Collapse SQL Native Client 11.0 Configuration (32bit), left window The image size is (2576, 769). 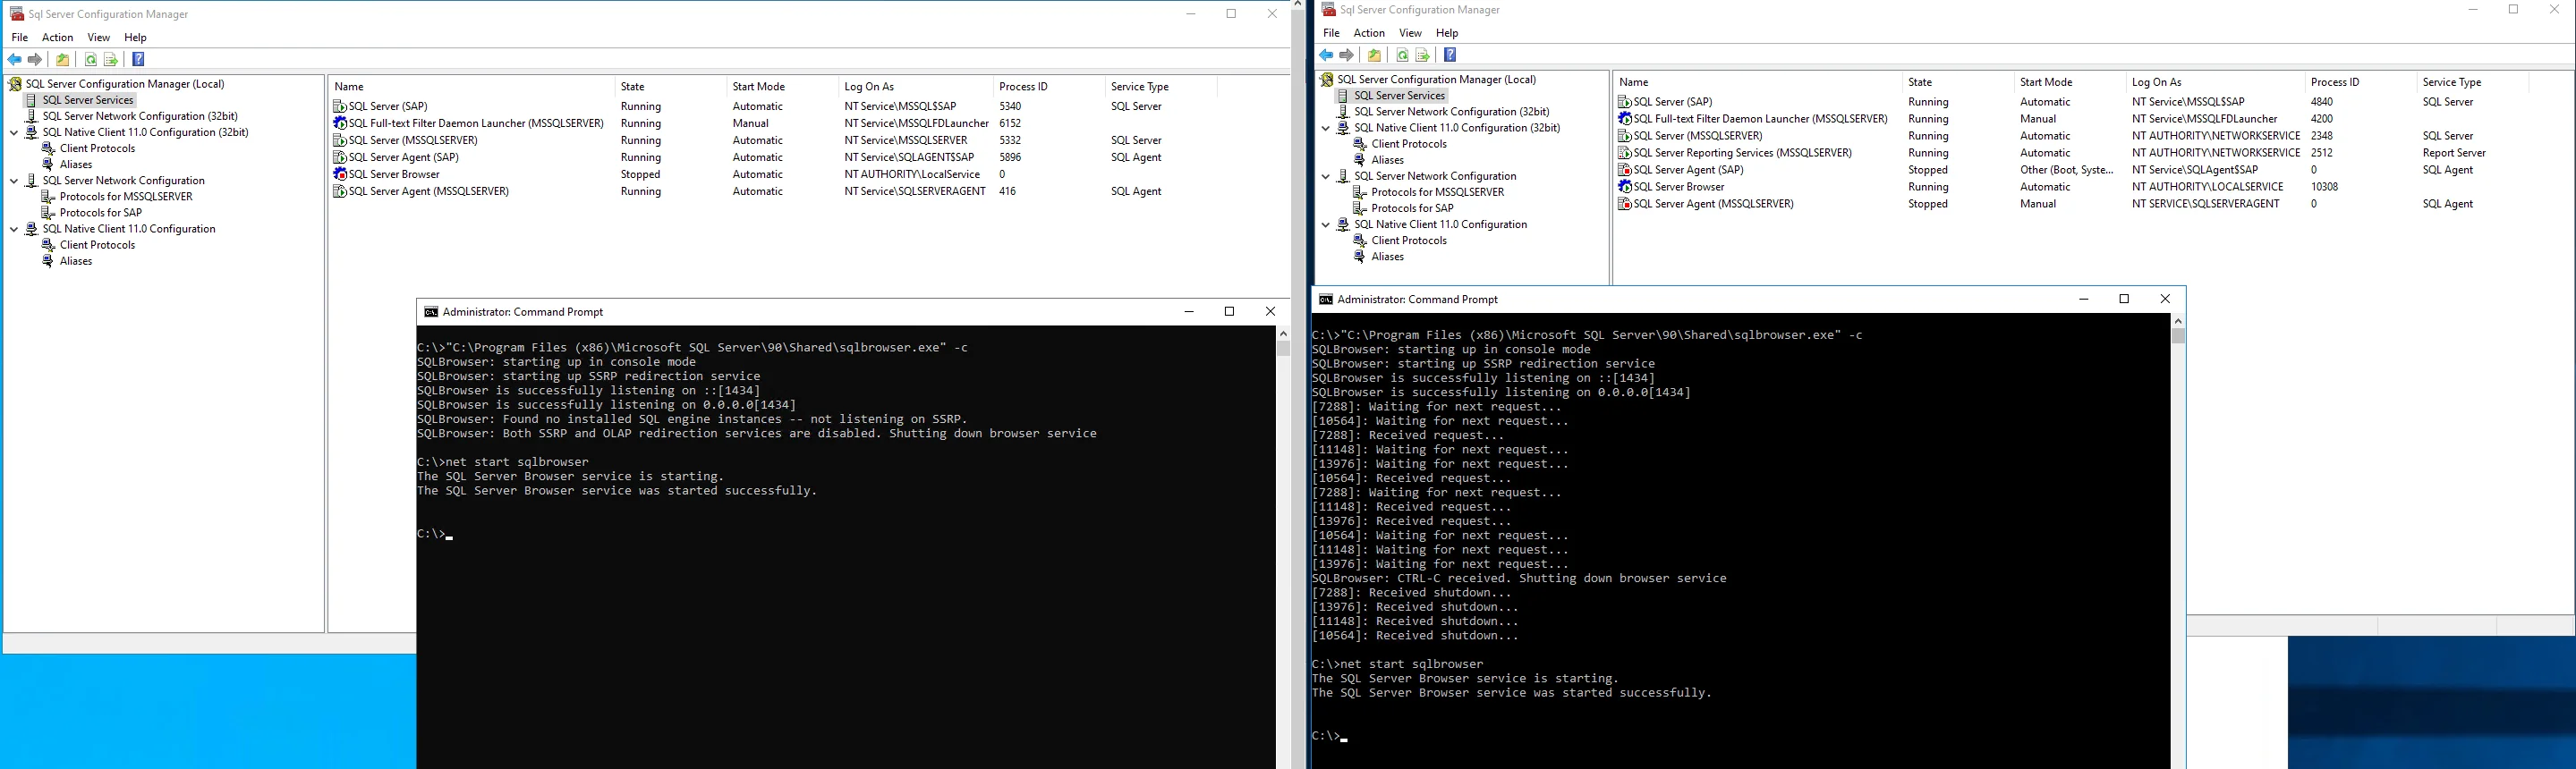point(14,132)
